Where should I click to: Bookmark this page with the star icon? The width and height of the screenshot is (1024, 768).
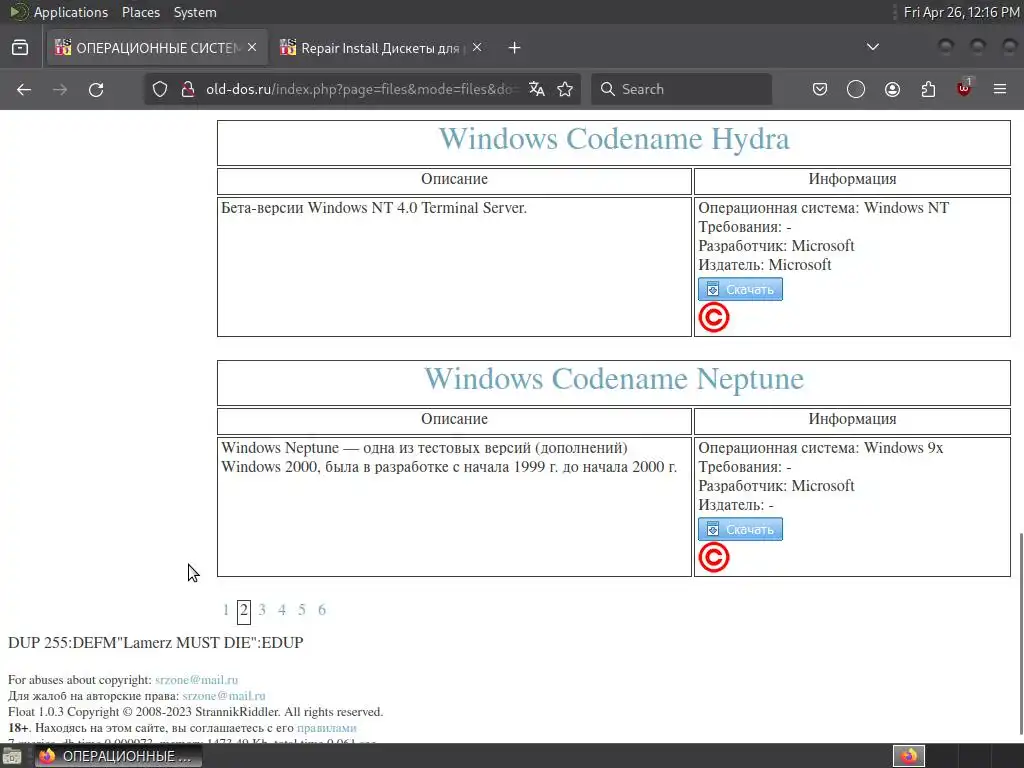click(x=565, y=89)
